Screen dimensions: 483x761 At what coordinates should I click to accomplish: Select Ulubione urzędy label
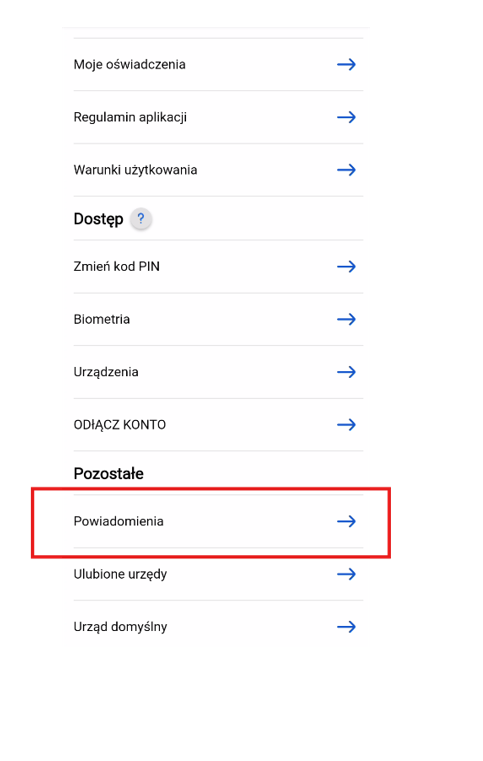[x=120, y=574]
